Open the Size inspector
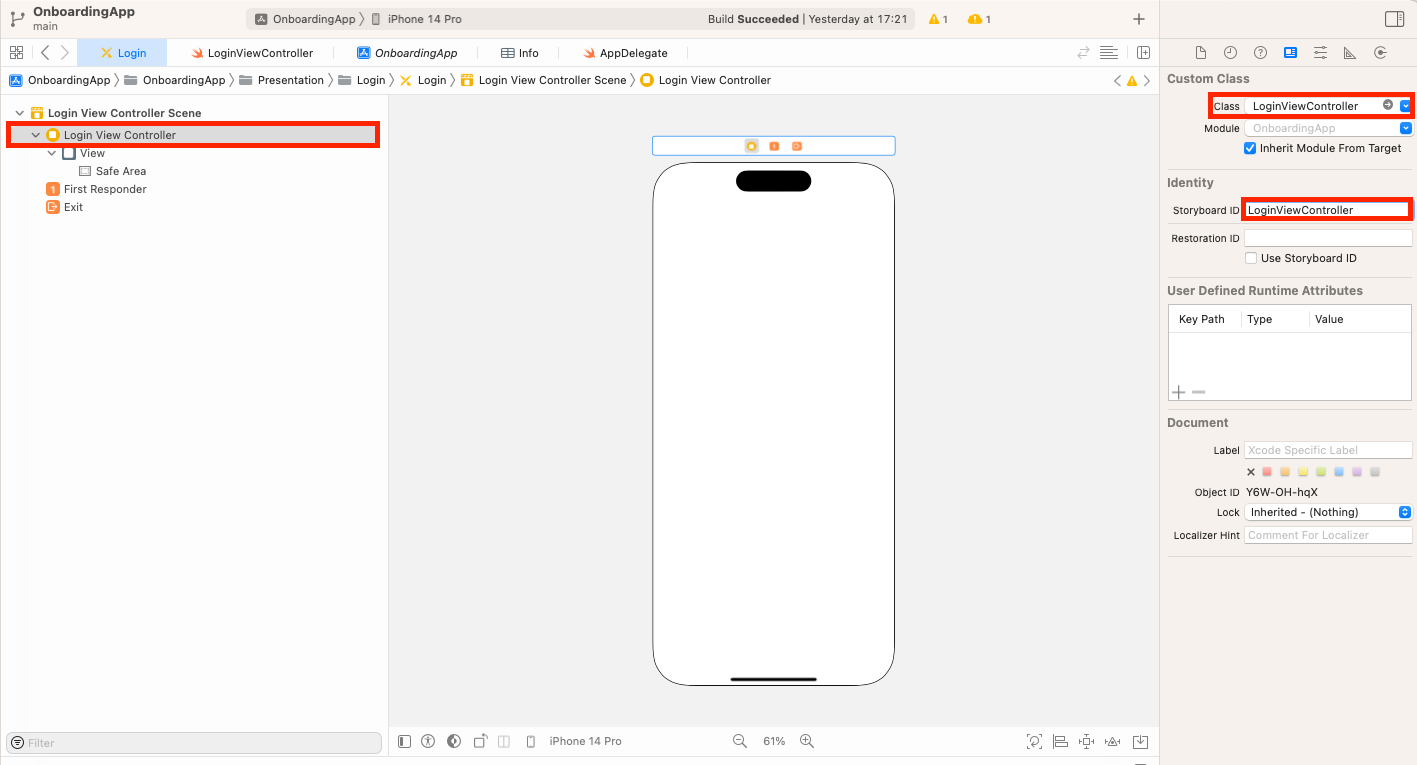The height and width of the screenshot is (765, 1417). tap(1350, 52)
